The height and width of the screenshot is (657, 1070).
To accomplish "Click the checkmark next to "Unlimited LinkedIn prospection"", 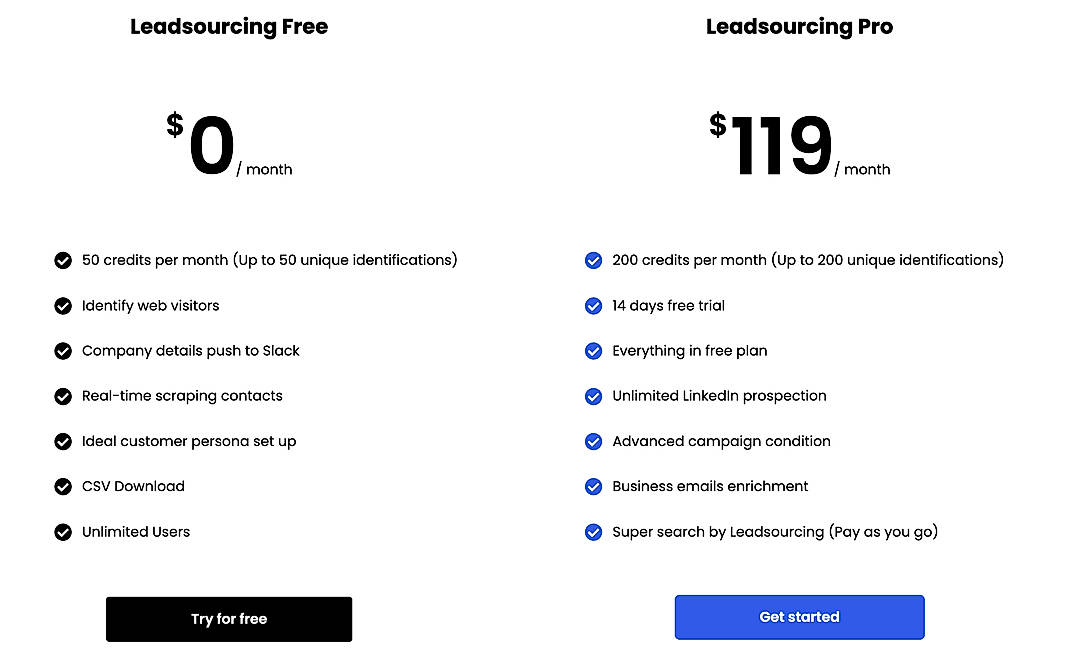I will tap(593, 396).
